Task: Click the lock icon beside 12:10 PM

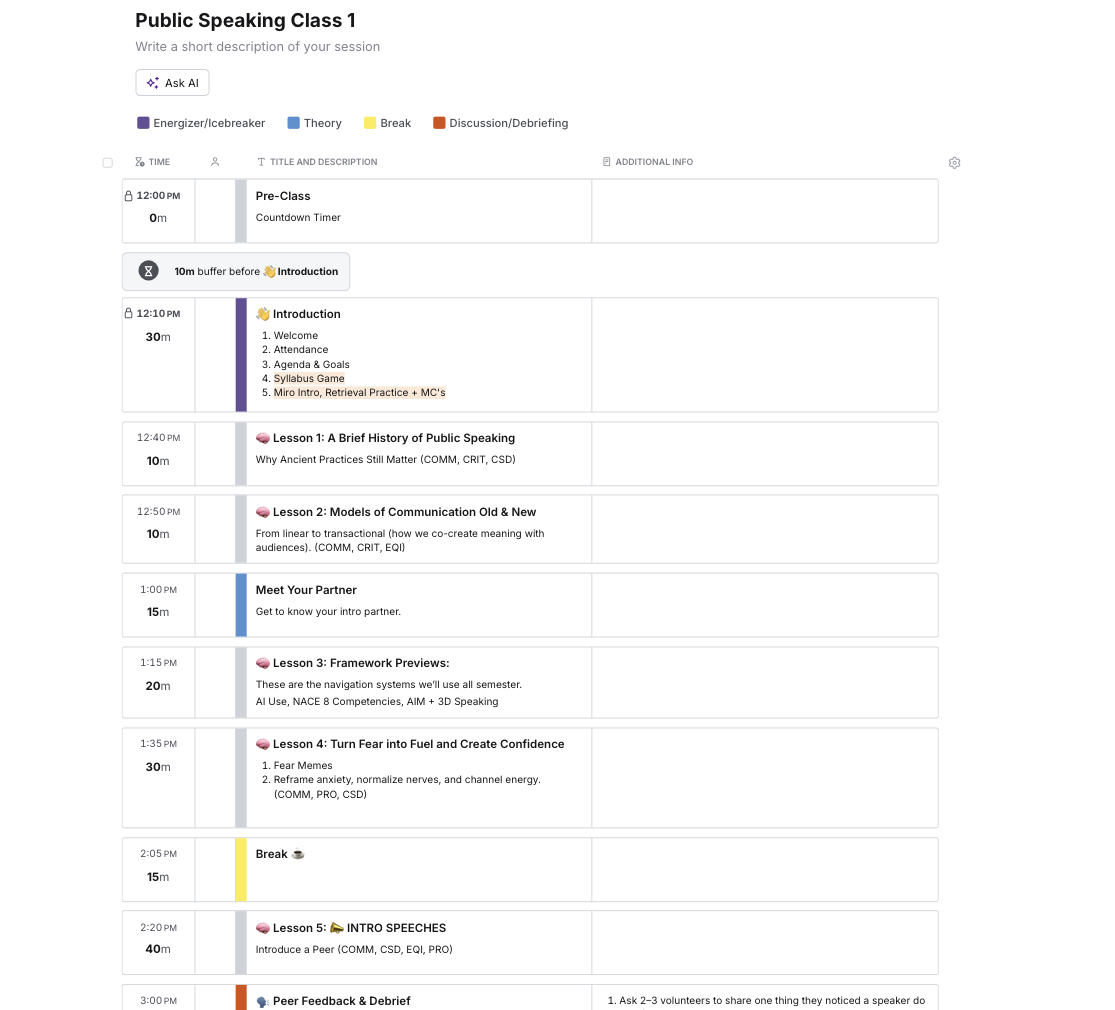Action: [x=129, y=314]
